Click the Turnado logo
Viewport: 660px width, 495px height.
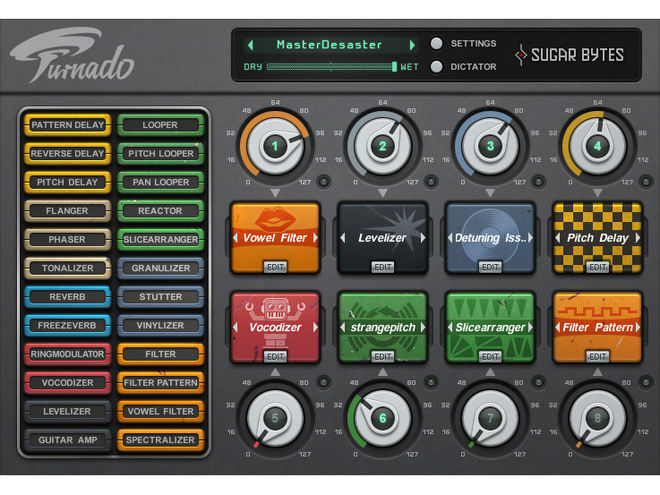click(x=72, y=55)
